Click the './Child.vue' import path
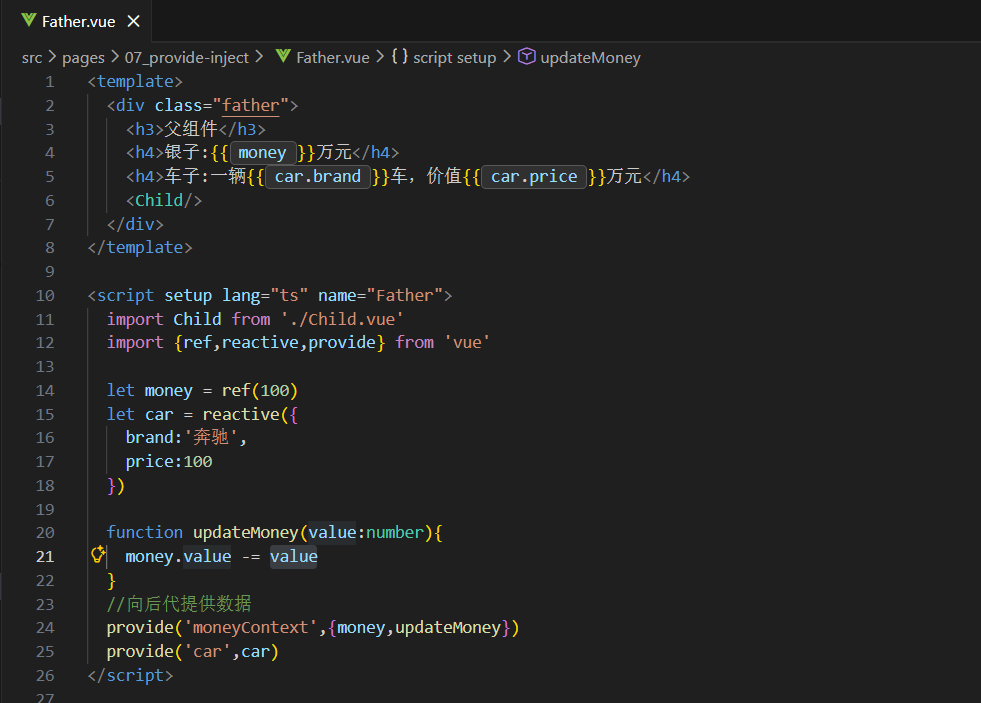Viewport: 981px width, 703px height. coord(342,319)
